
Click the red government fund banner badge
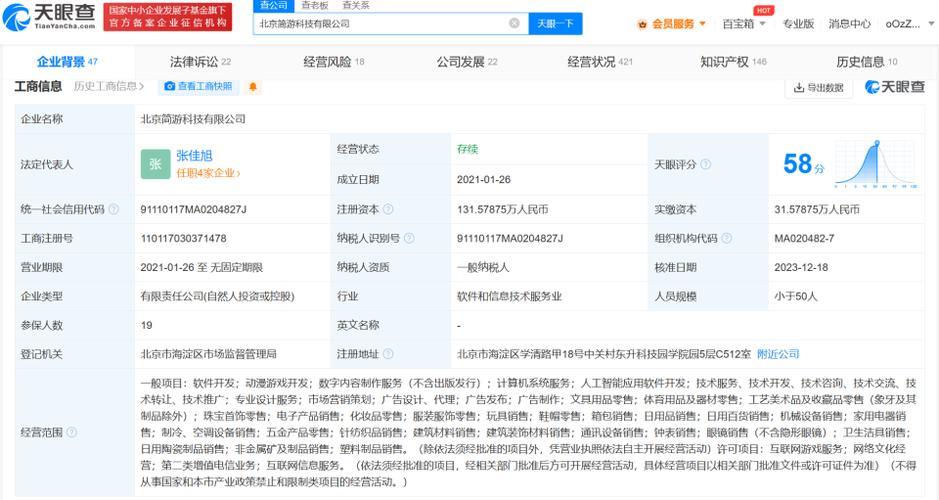click(x=168, y=17)
